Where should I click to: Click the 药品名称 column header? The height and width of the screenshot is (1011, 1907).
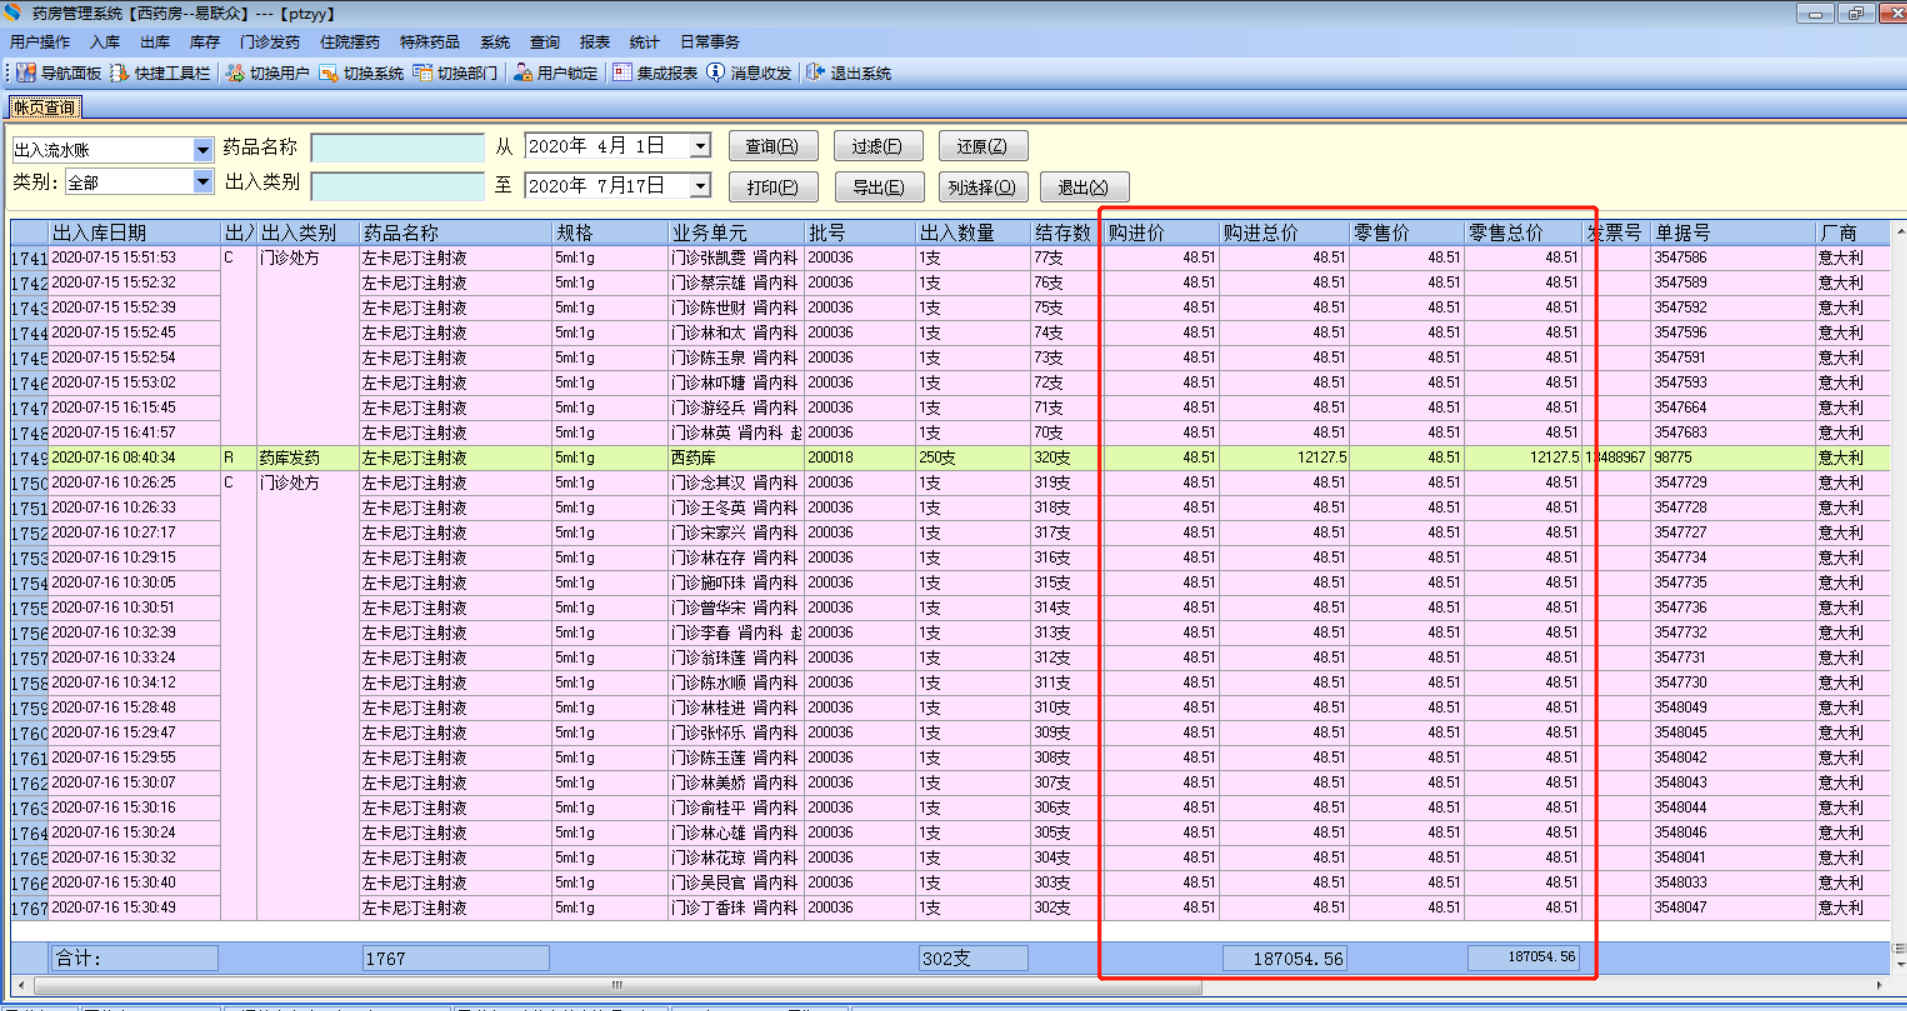click(455, 233)
